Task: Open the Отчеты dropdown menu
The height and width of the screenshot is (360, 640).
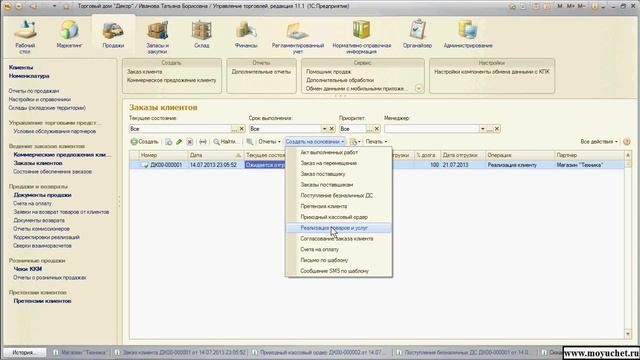Action: click(x=269, y=142)
